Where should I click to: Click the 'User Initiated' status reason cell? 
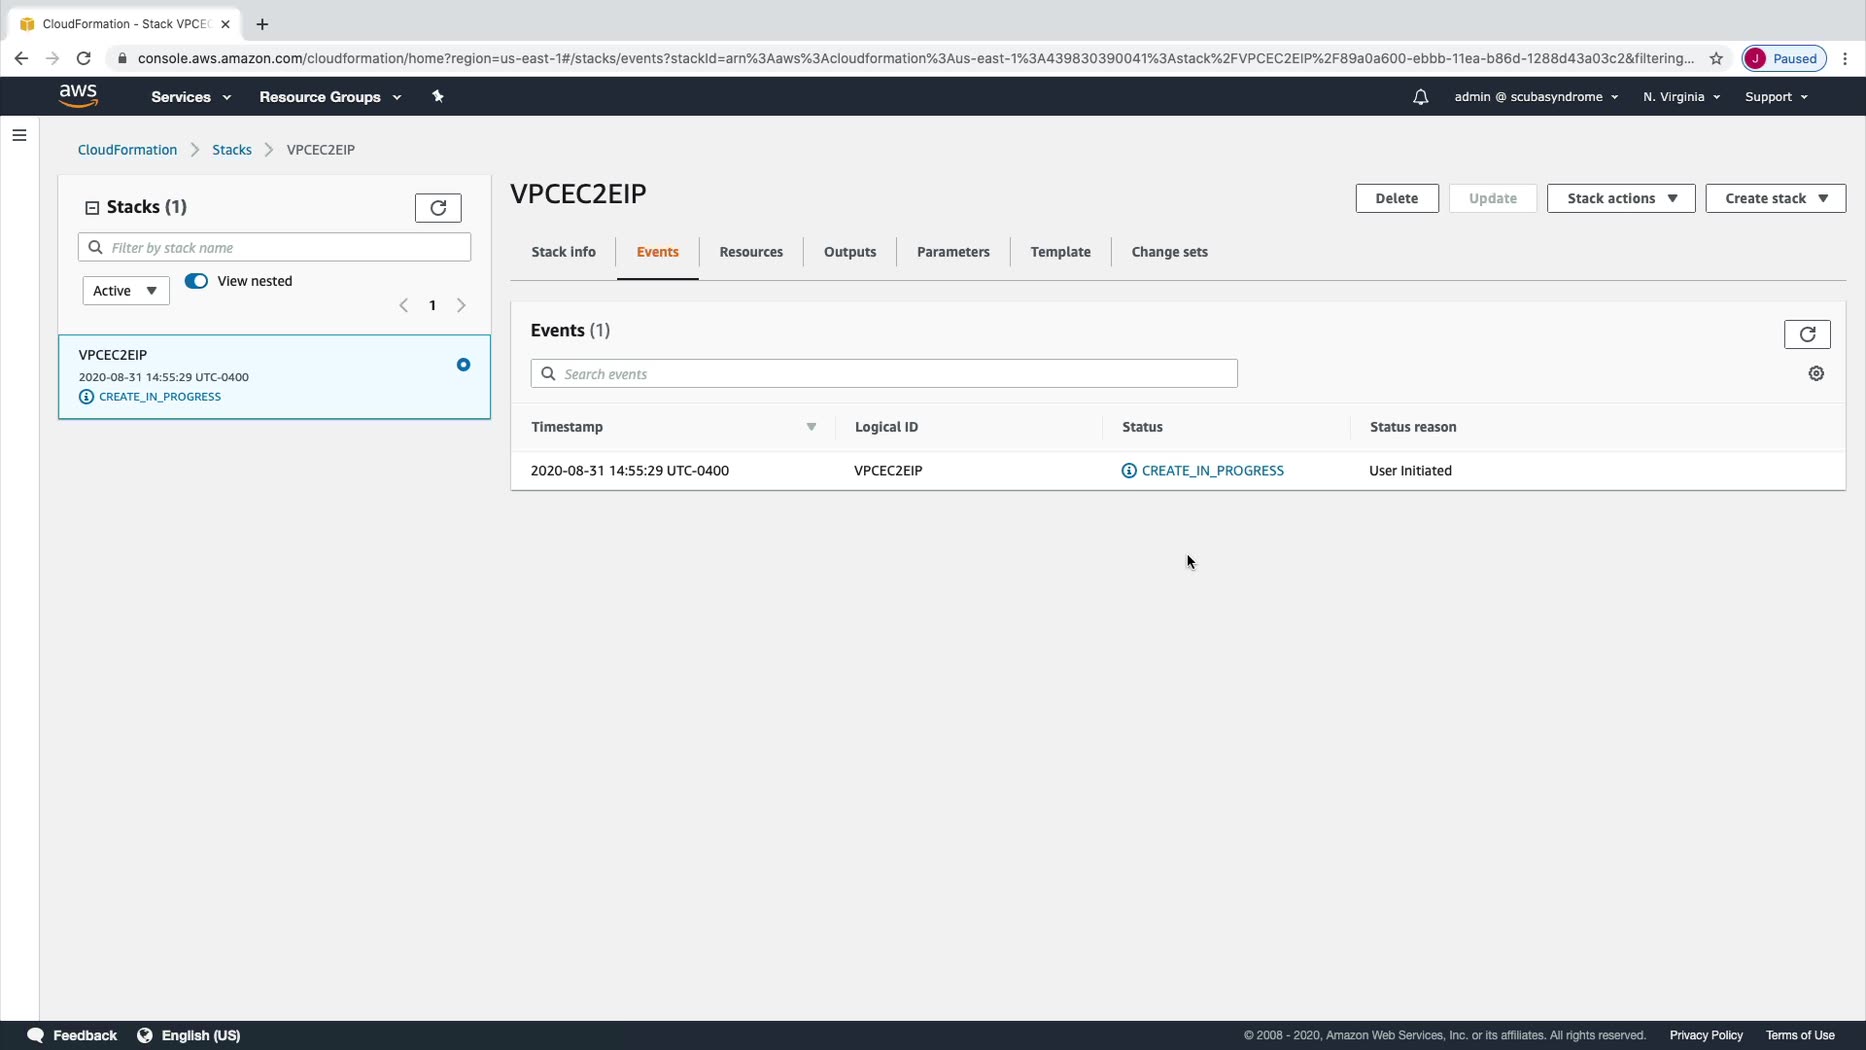[1410, 471]
